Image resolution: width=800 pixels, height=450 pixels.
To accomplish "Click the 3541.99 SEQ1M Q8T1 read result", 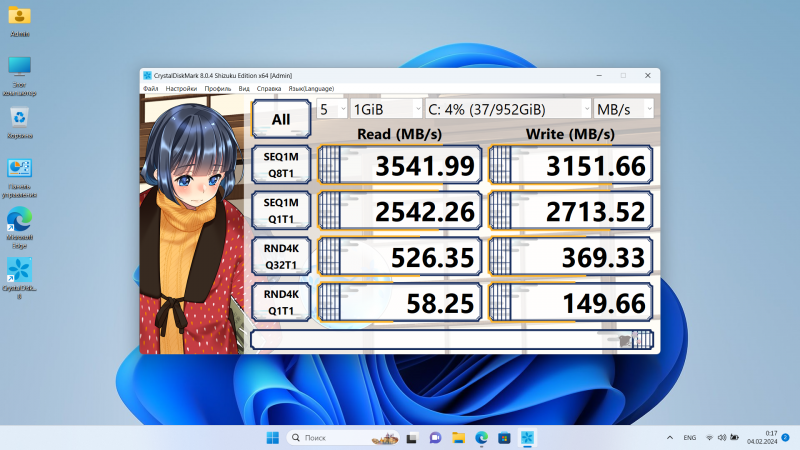I will pos(399,165).
